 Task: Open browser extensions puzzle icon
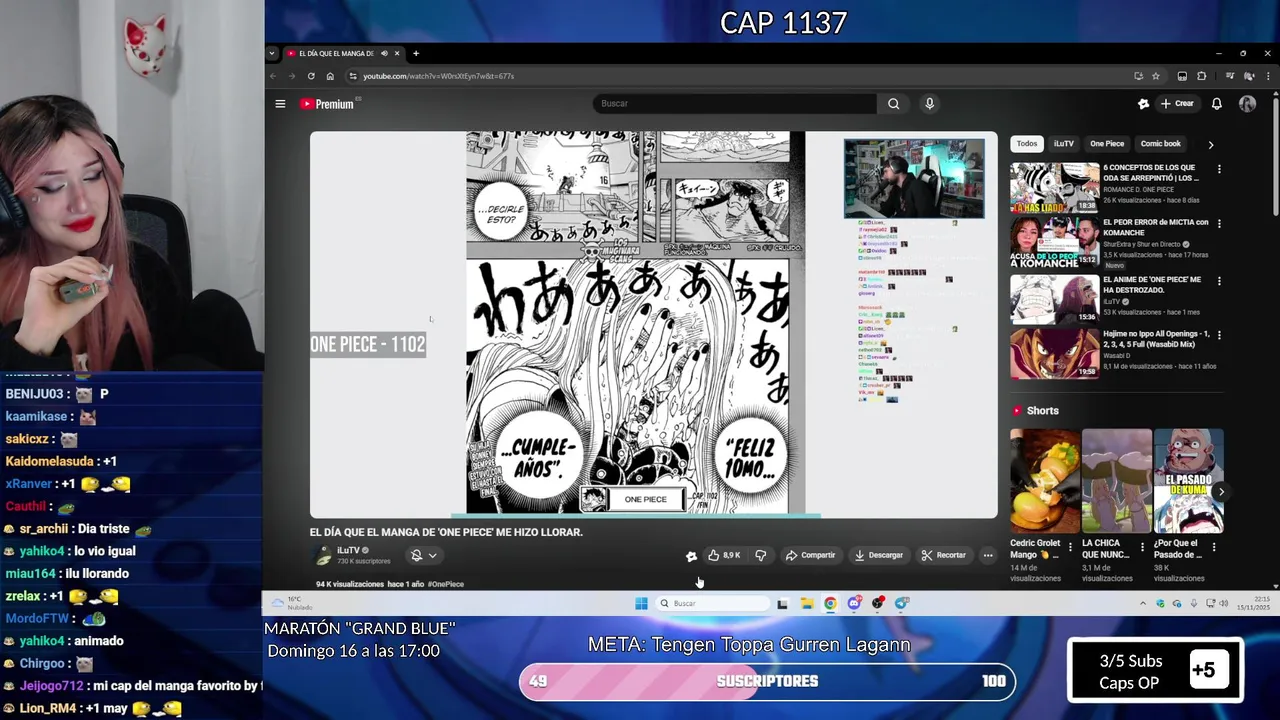coord(1202,76)
